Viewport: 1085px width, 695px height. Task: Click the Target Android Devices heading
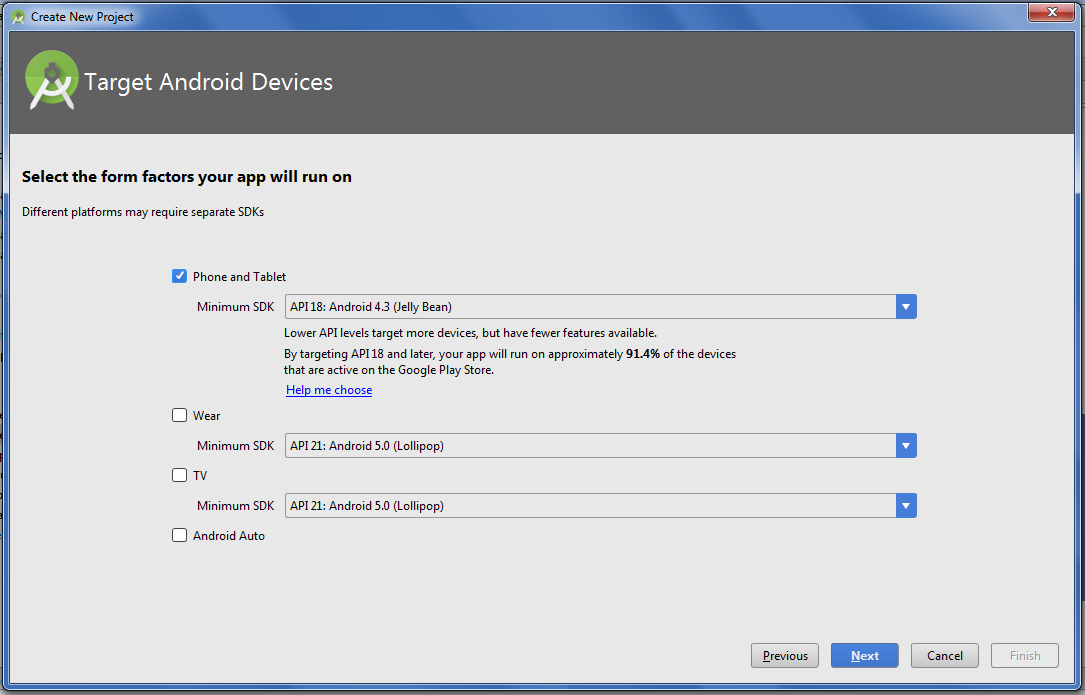click(208, 82)
